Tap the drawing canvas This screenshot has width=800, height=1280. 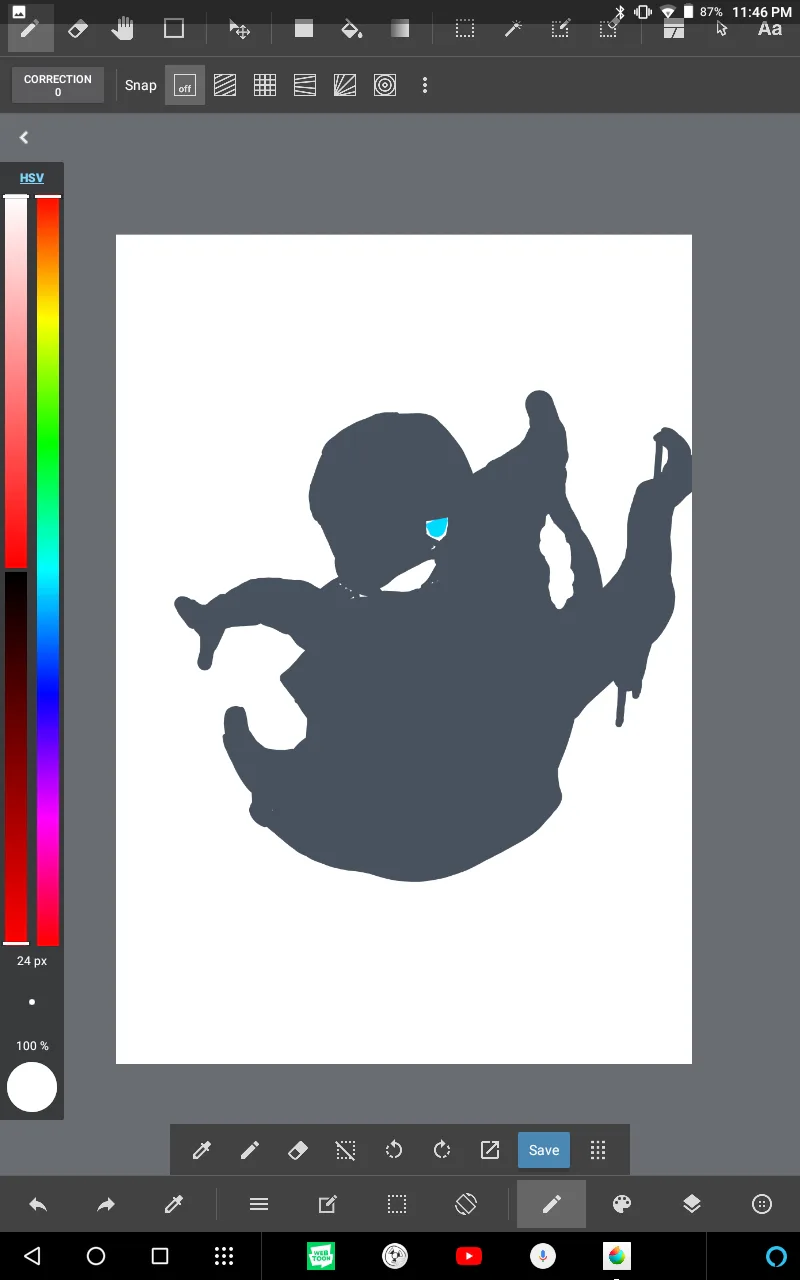click(x=404, y=649)
